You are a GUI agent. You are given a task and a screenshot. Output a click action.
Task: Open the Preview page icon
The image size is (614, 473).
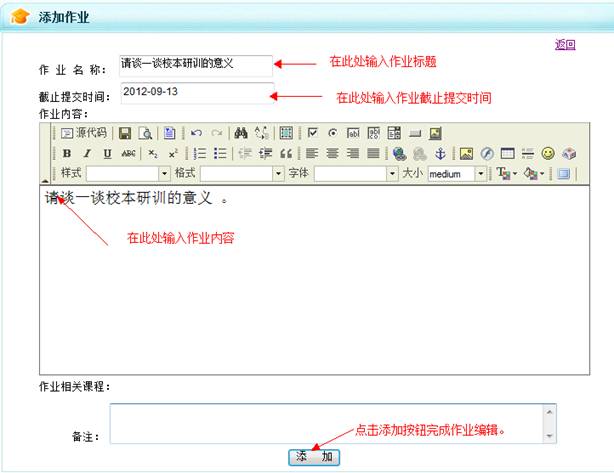[145, 134]
